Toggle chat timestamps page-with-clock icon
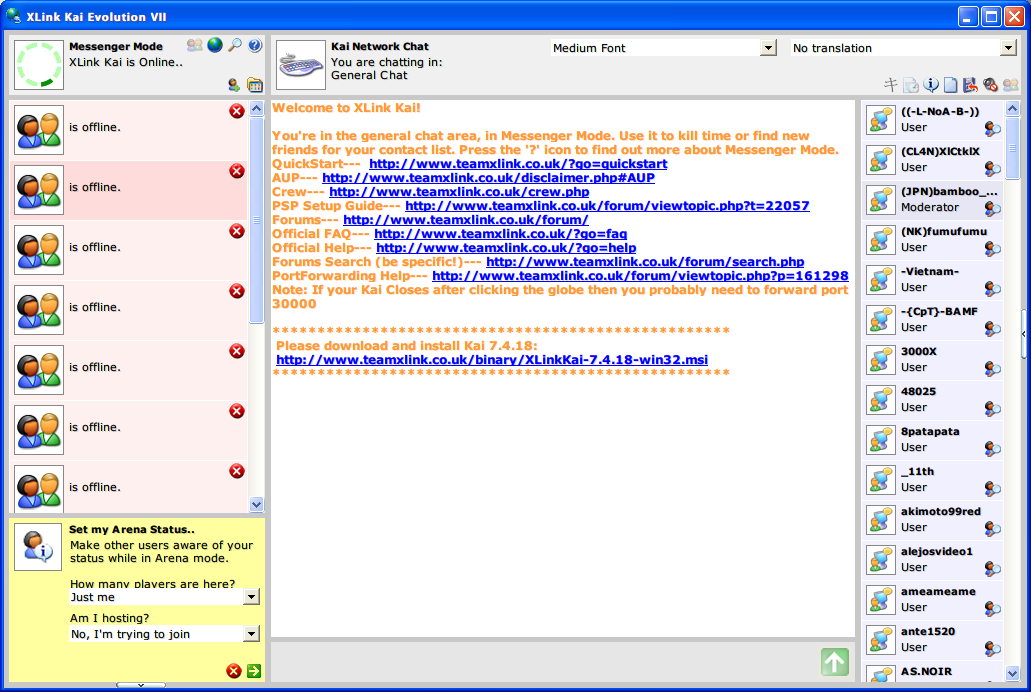Viewport: 1031px width, 692px height. pyautogui.click(x=911, y=85)
